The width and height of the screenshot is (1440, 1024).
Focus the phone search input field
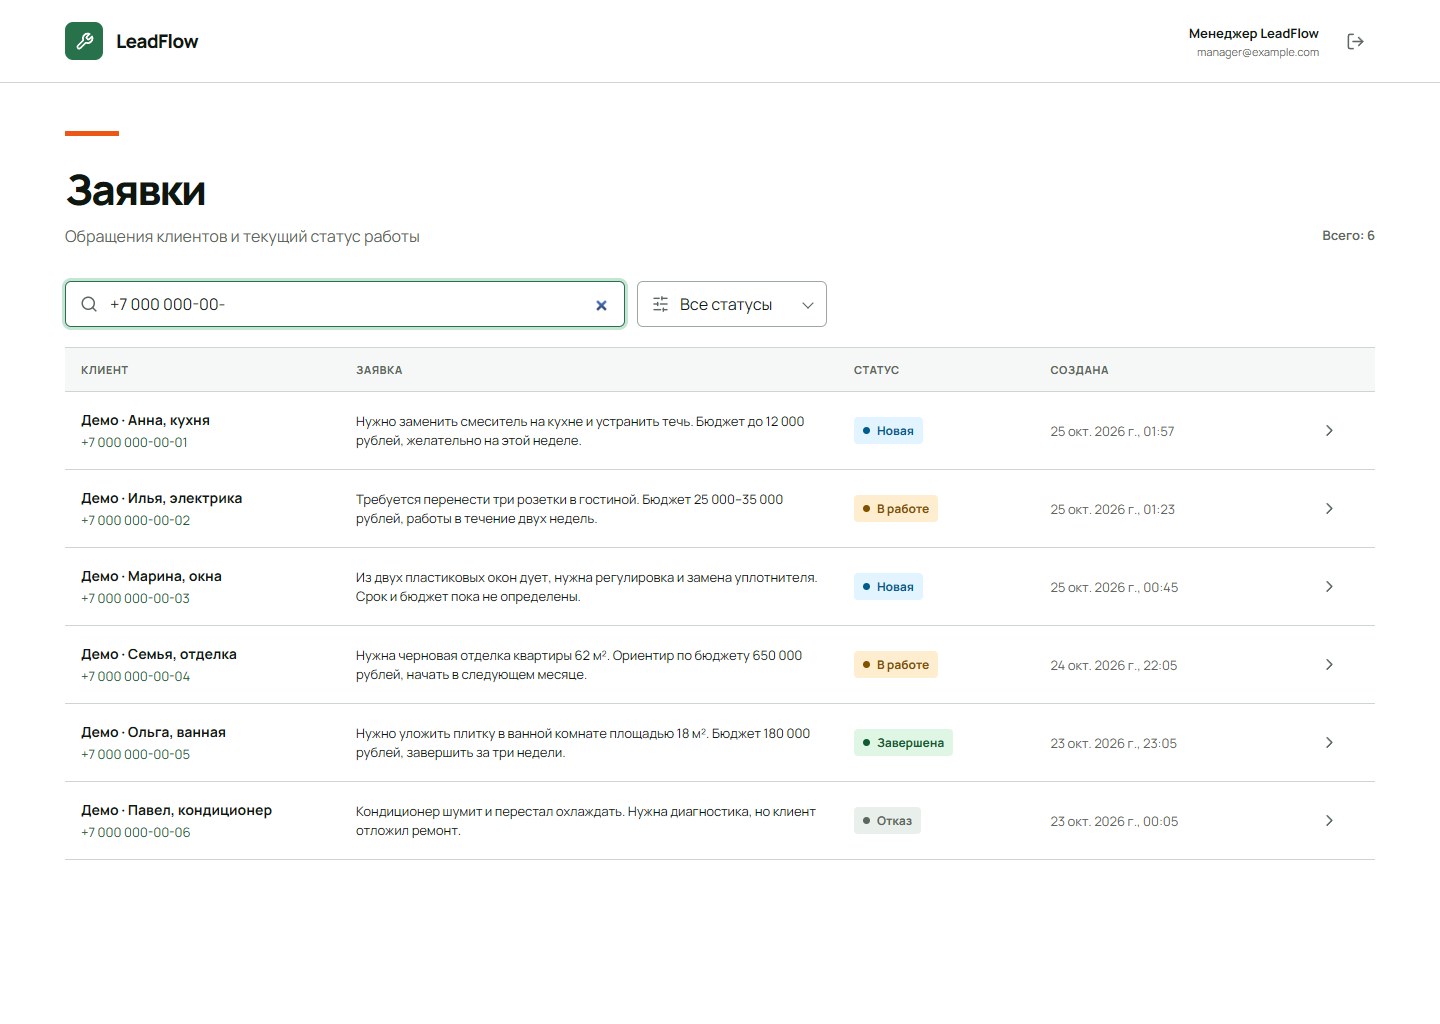tap(345, 304)
